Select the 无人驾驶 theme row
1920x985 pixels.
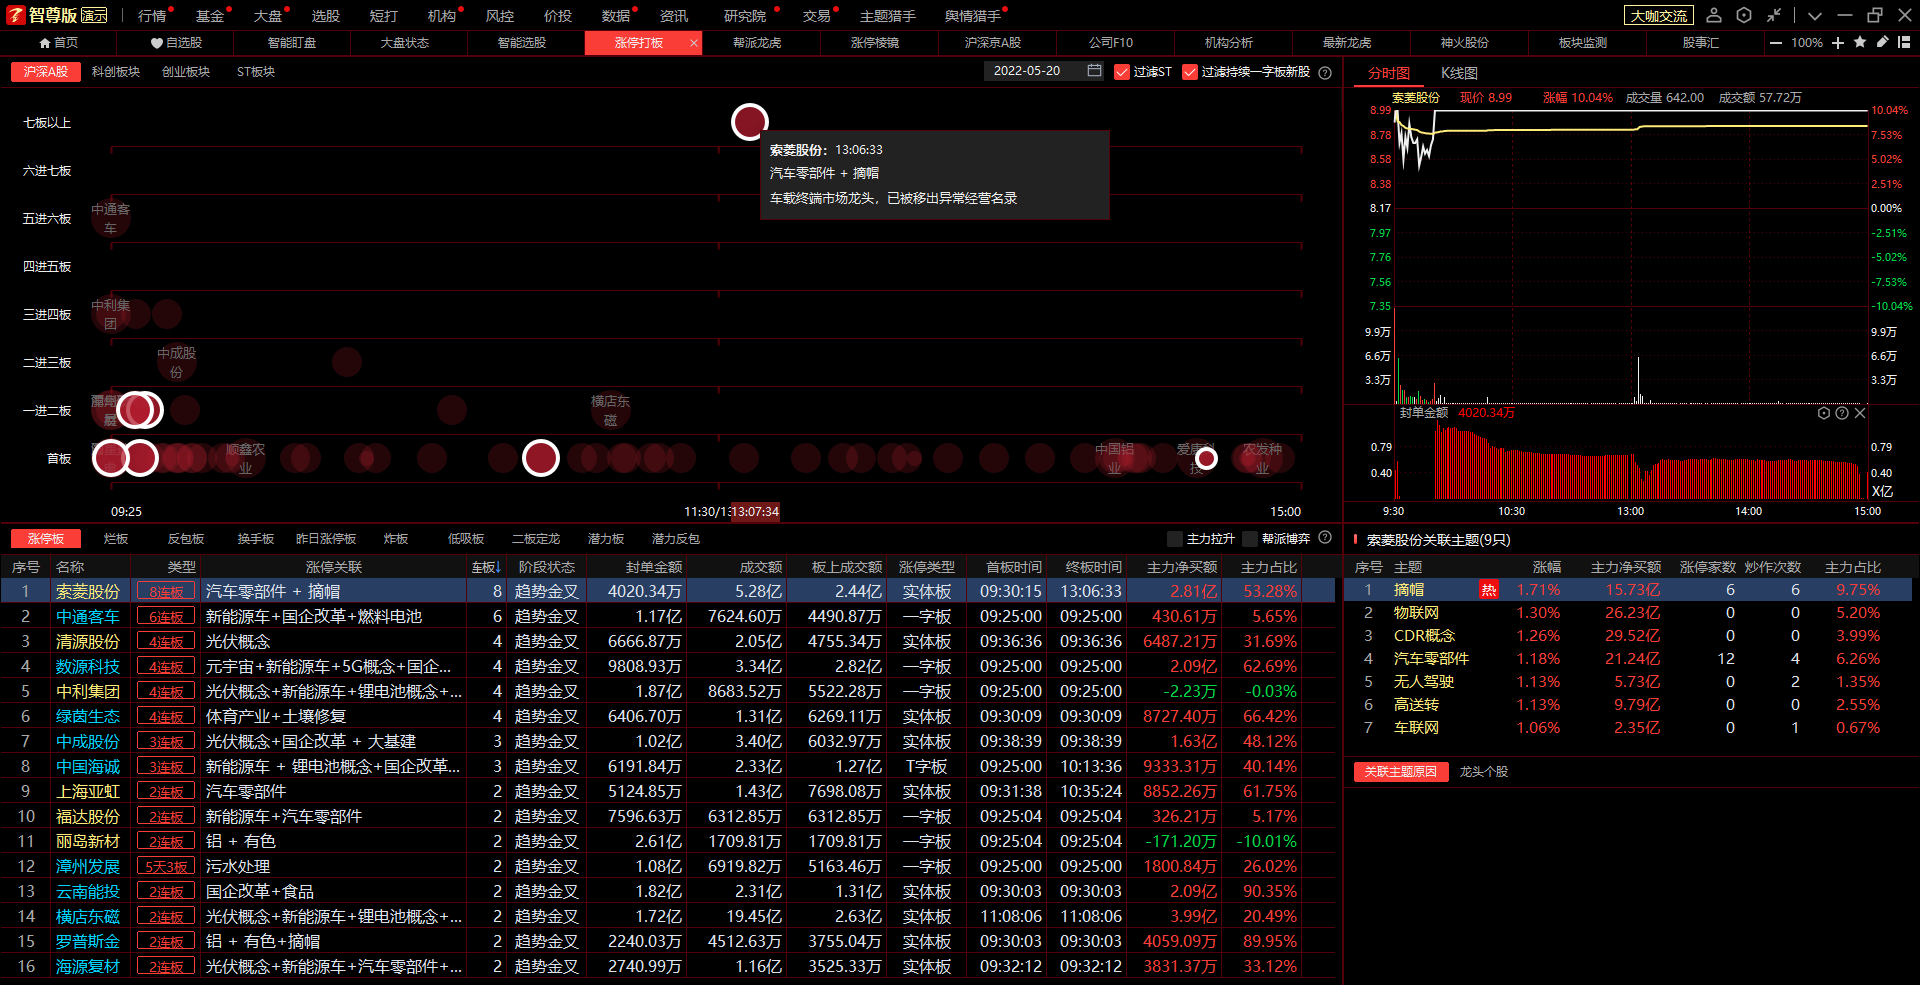click(x=1627, y=682)
